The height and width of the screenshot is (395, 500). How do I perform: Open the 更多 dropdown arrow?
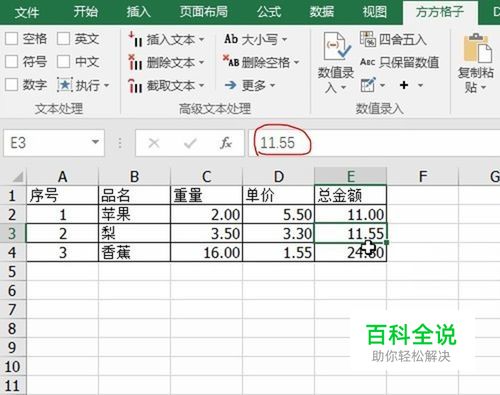pos(272,86)
